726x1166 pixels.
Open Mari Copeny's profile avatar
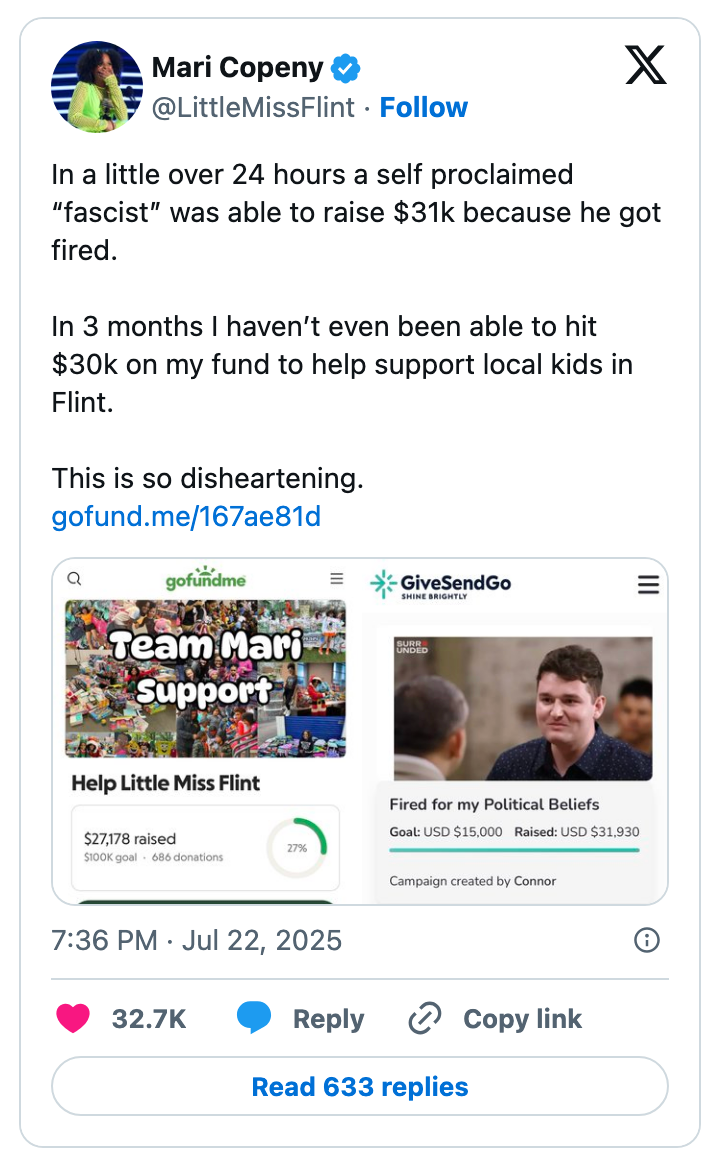pos(97,87)
